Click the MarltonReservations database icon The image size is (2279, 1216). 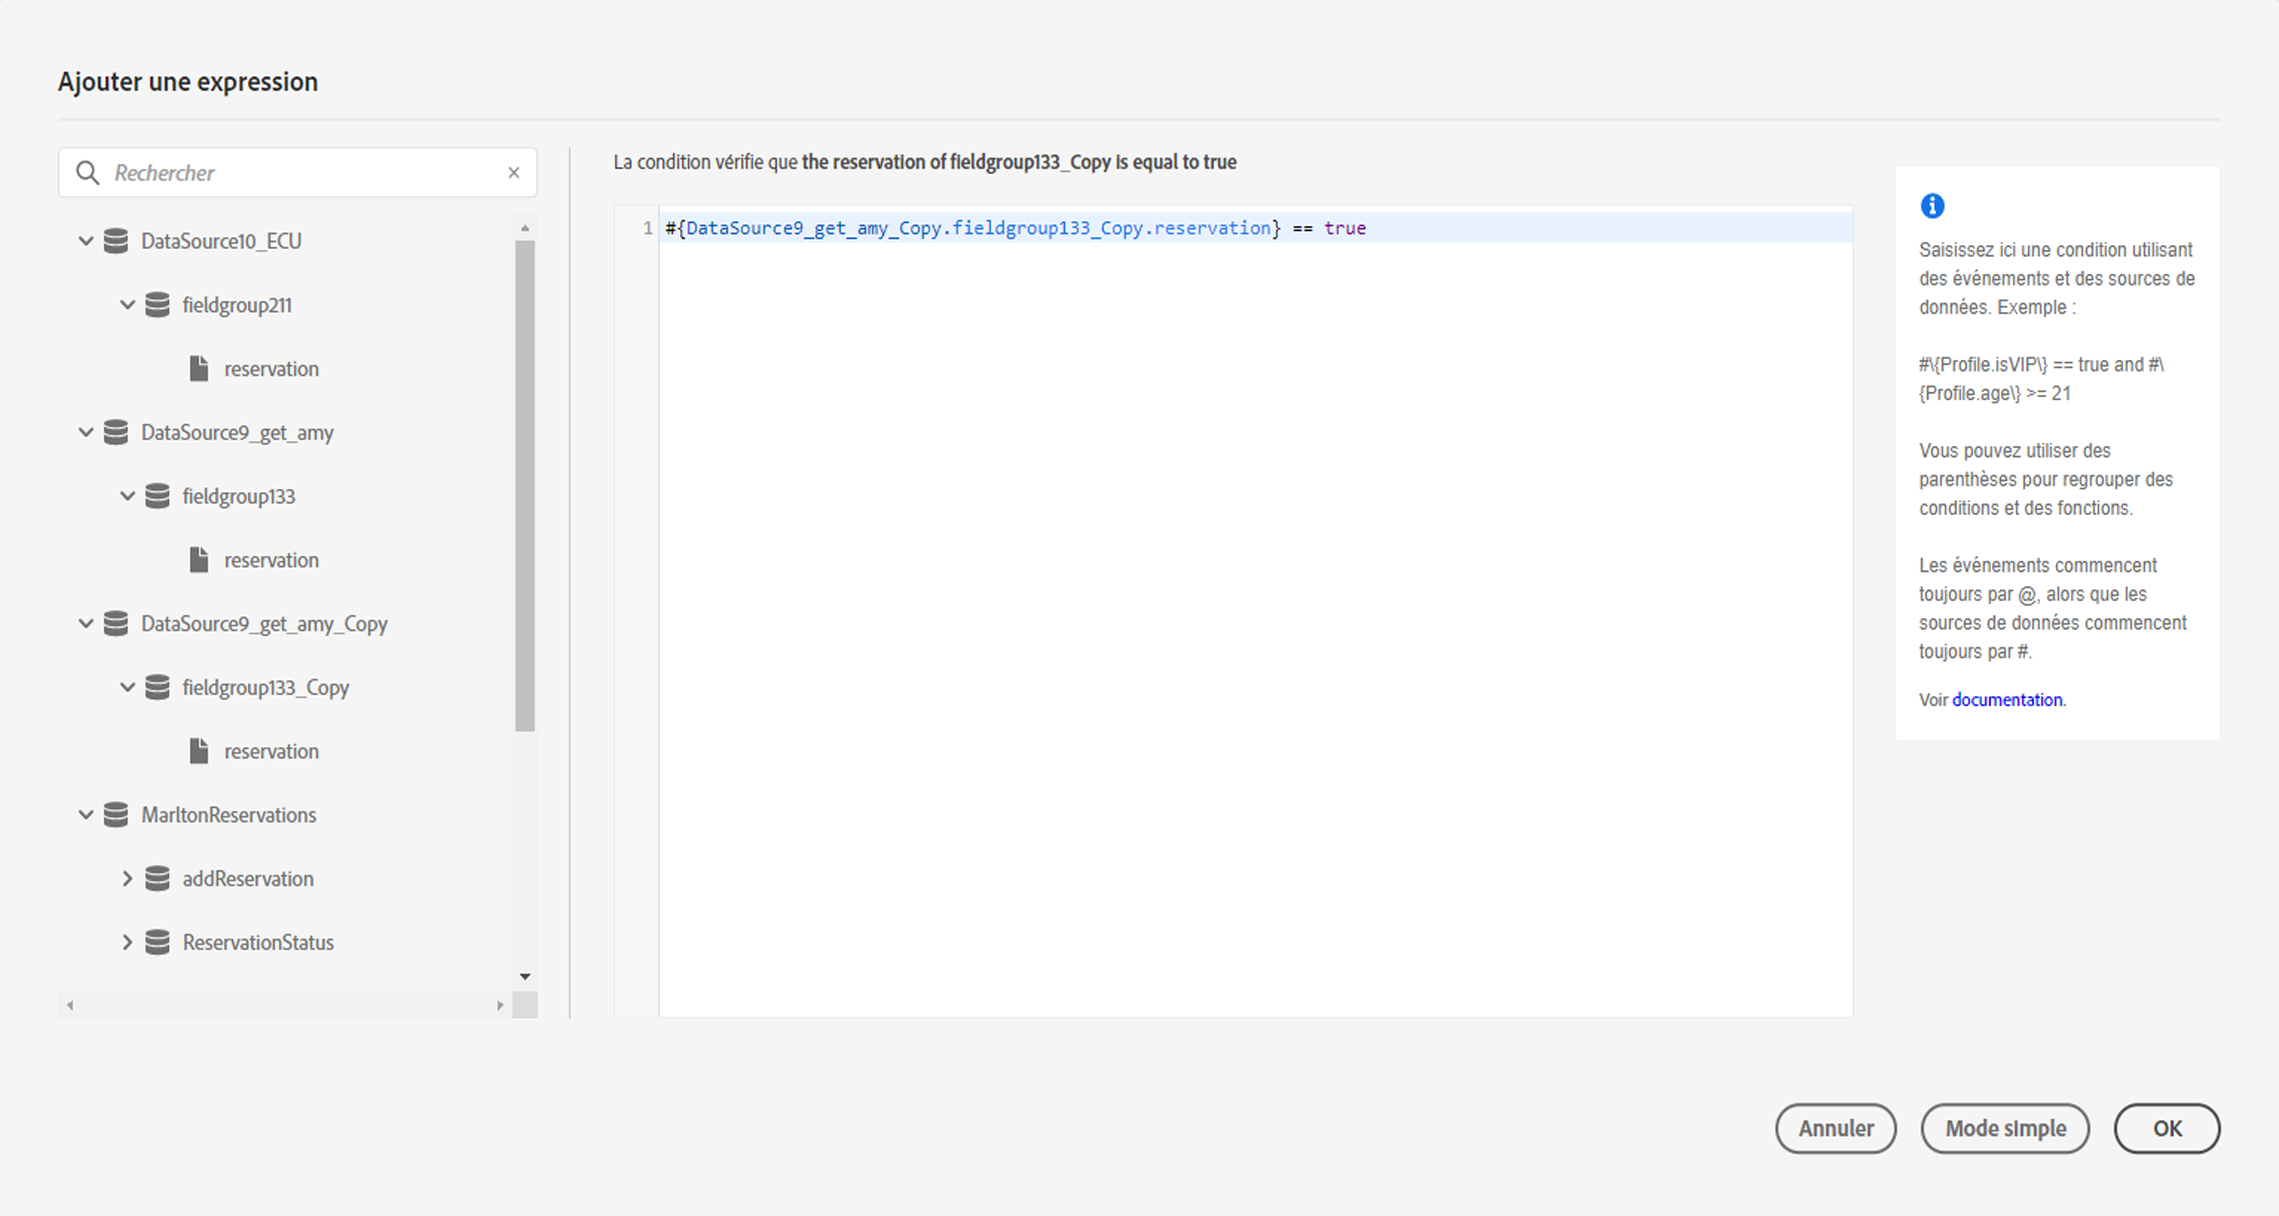[116, 815]
